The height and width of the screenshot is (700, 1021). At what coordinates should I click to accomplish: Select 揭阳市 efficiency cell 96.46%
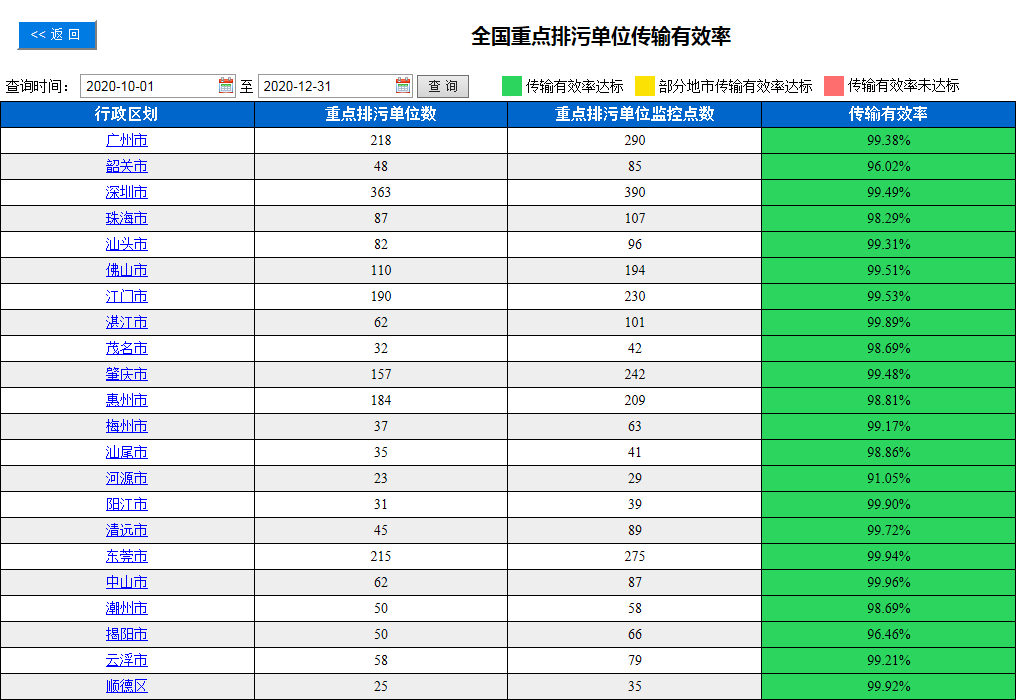click(x=888, y=635)
